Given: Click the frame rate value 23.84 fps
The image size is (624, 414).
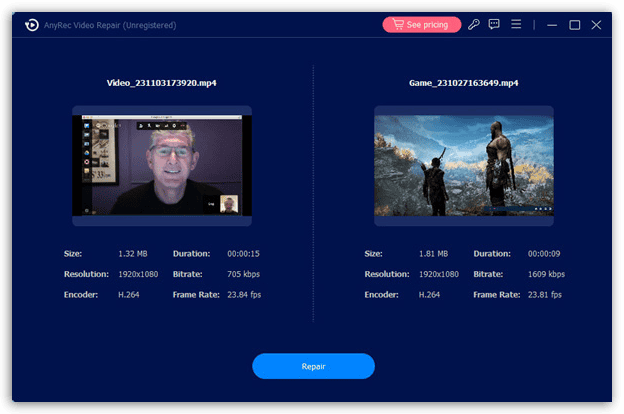Looking at the screenshot, I should tap(244, 295).
